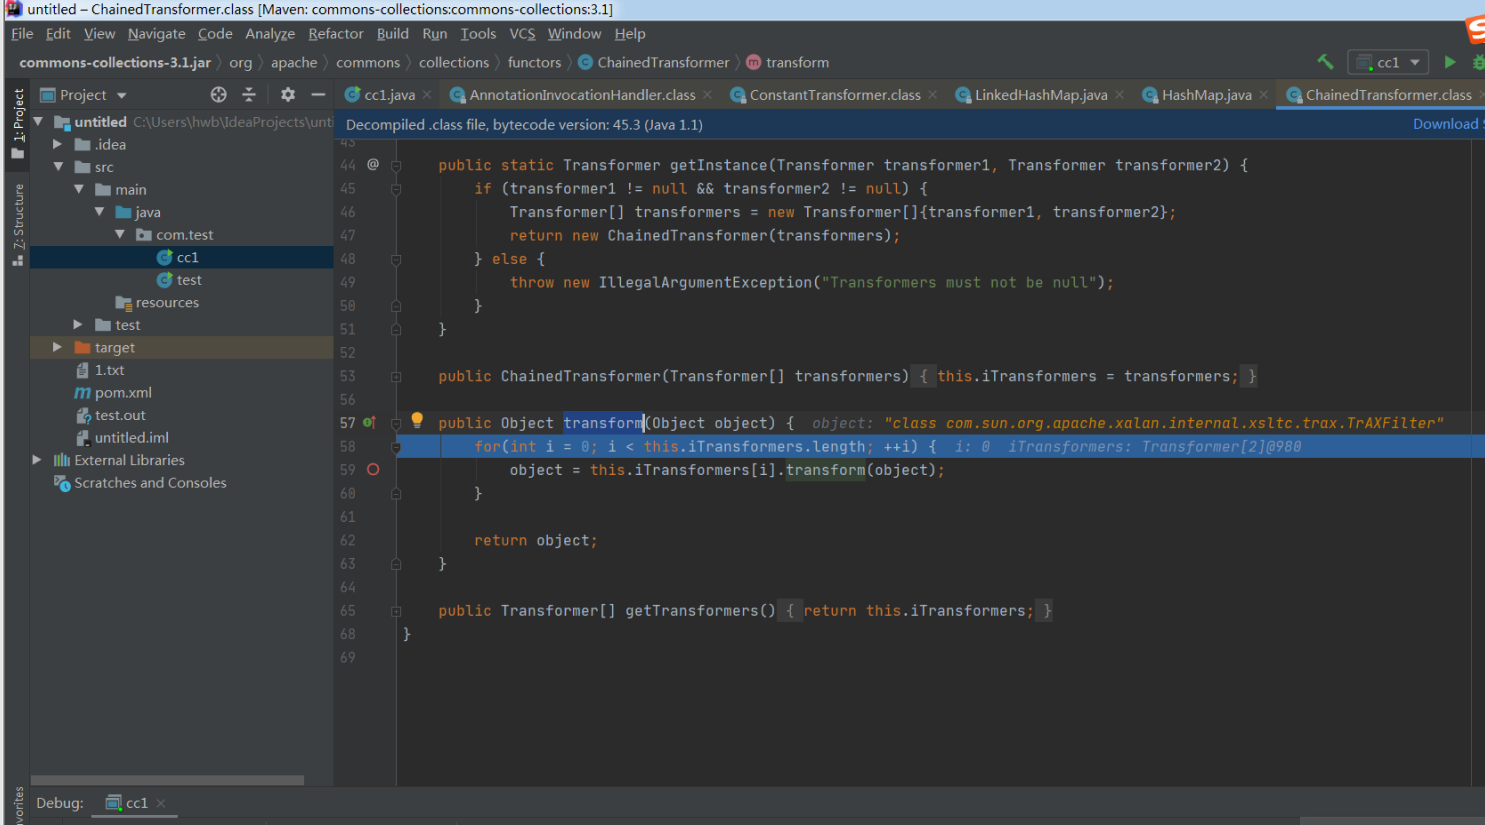
Task: Collapse the com.test package
Action: tap(120, 234)
